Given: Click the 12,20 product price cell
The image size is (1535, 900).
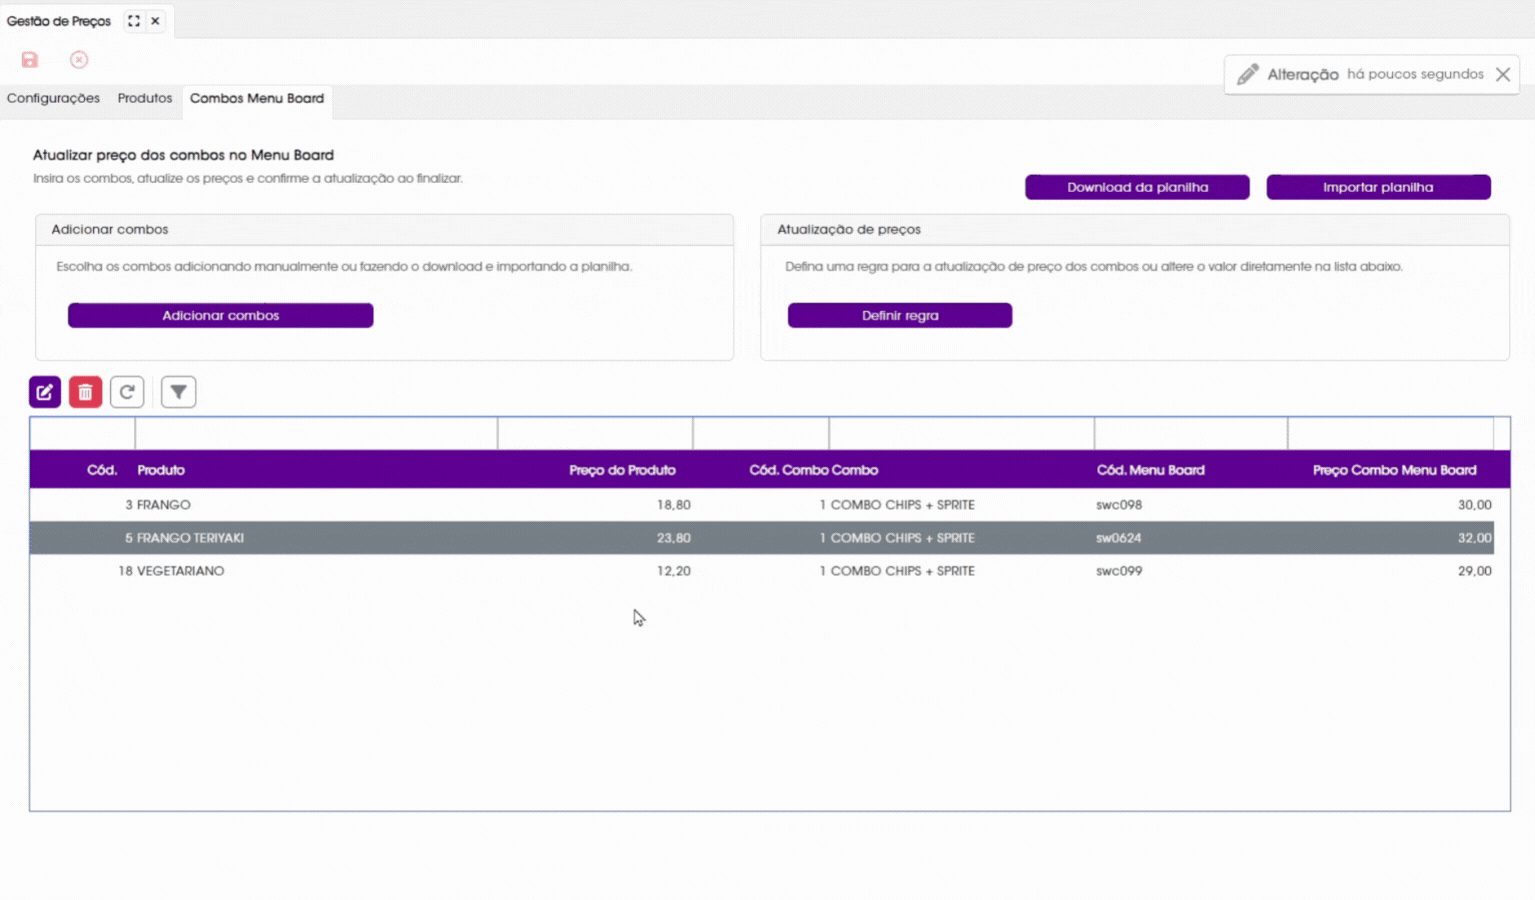Looking at the screenshot, I should tap(673, 571).
